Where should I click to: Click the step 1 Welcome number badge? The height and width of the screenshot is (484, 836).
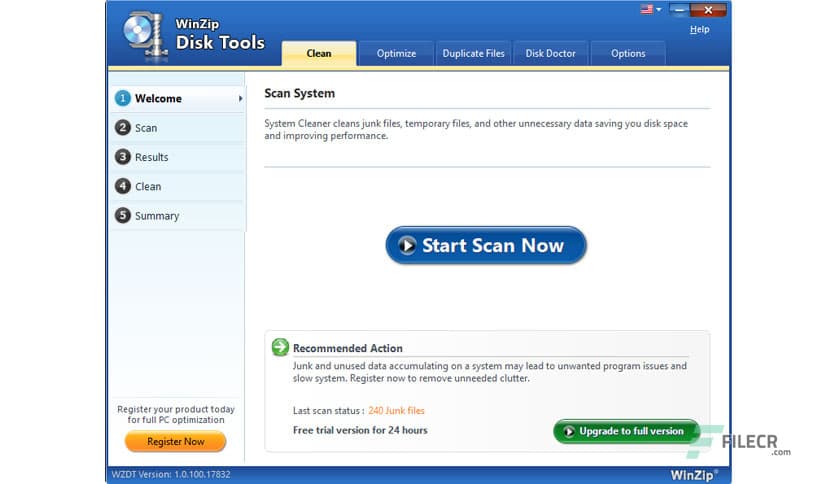tap(123, 98)
